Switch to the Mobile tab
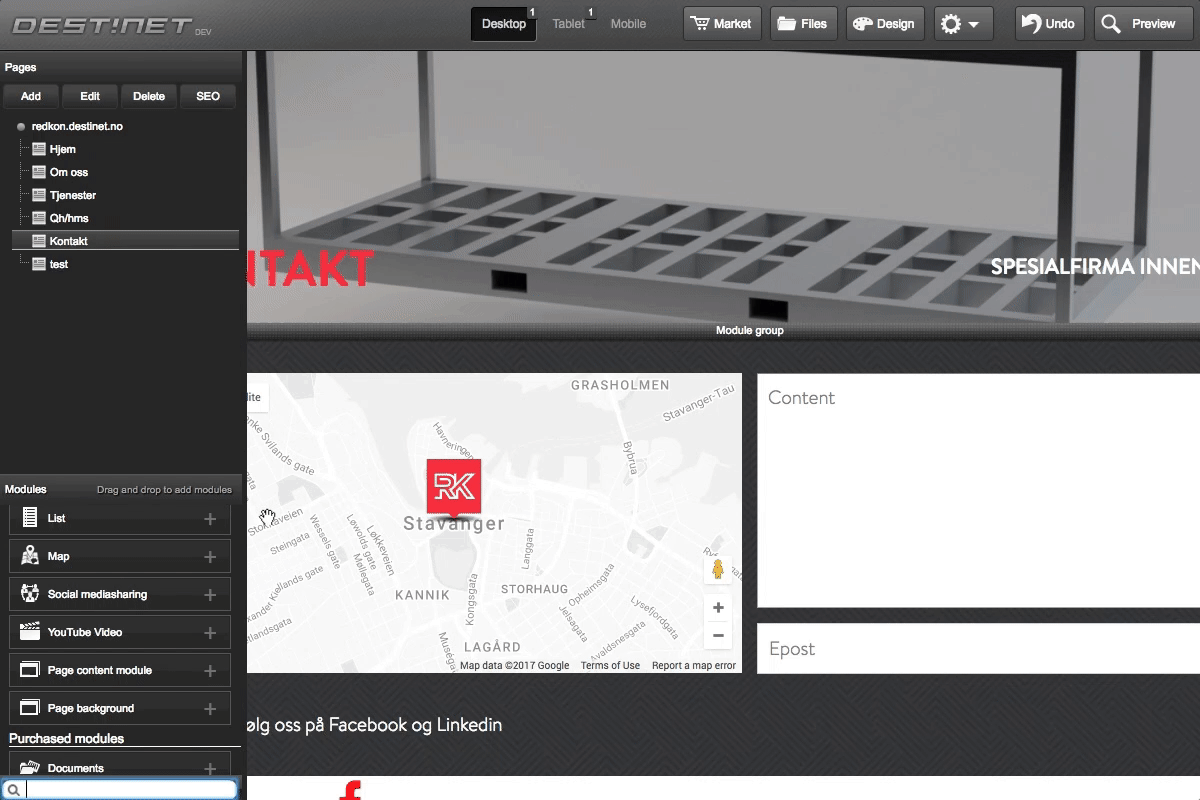The width and height of the screenshot is (1200, 800). pyautogui.click(x=628, y=23)
